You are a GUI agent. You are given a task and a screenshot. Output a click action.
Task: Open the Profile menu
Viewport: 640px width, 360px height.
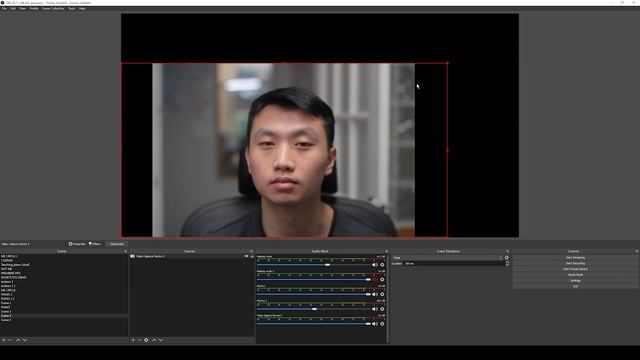tap(34, 9)
